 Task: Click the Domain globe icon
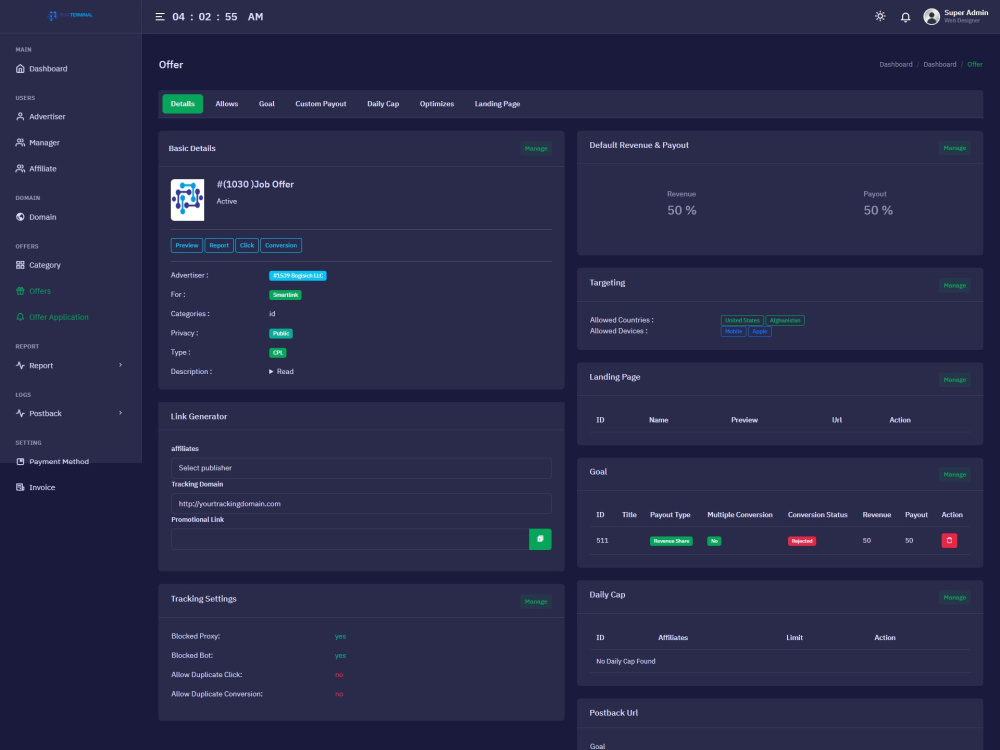pos(20,217)
